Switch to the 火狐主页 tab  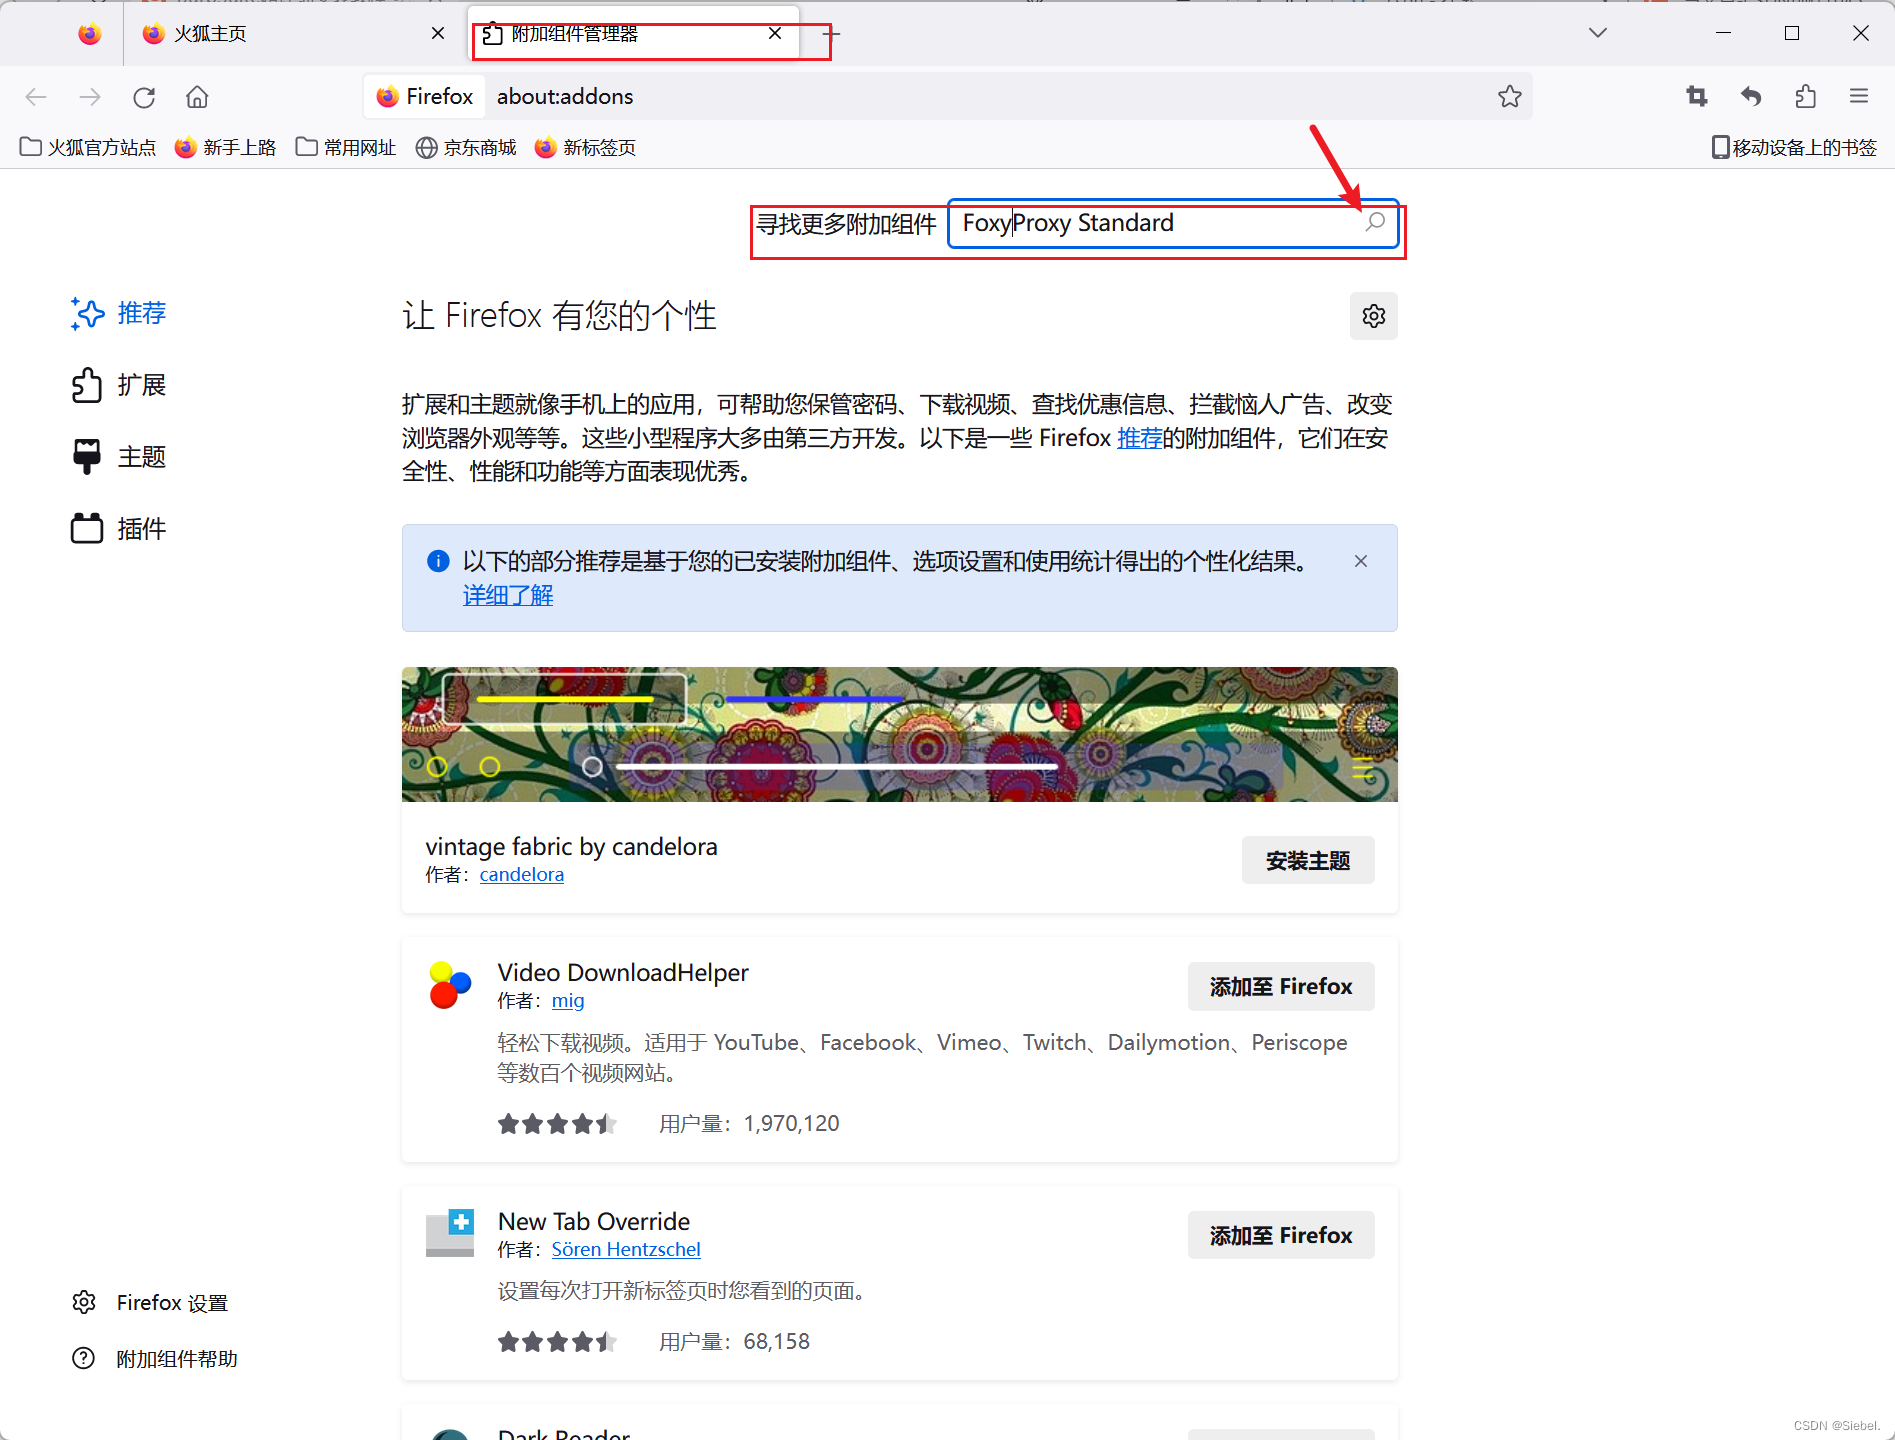[x=293, y=34]
